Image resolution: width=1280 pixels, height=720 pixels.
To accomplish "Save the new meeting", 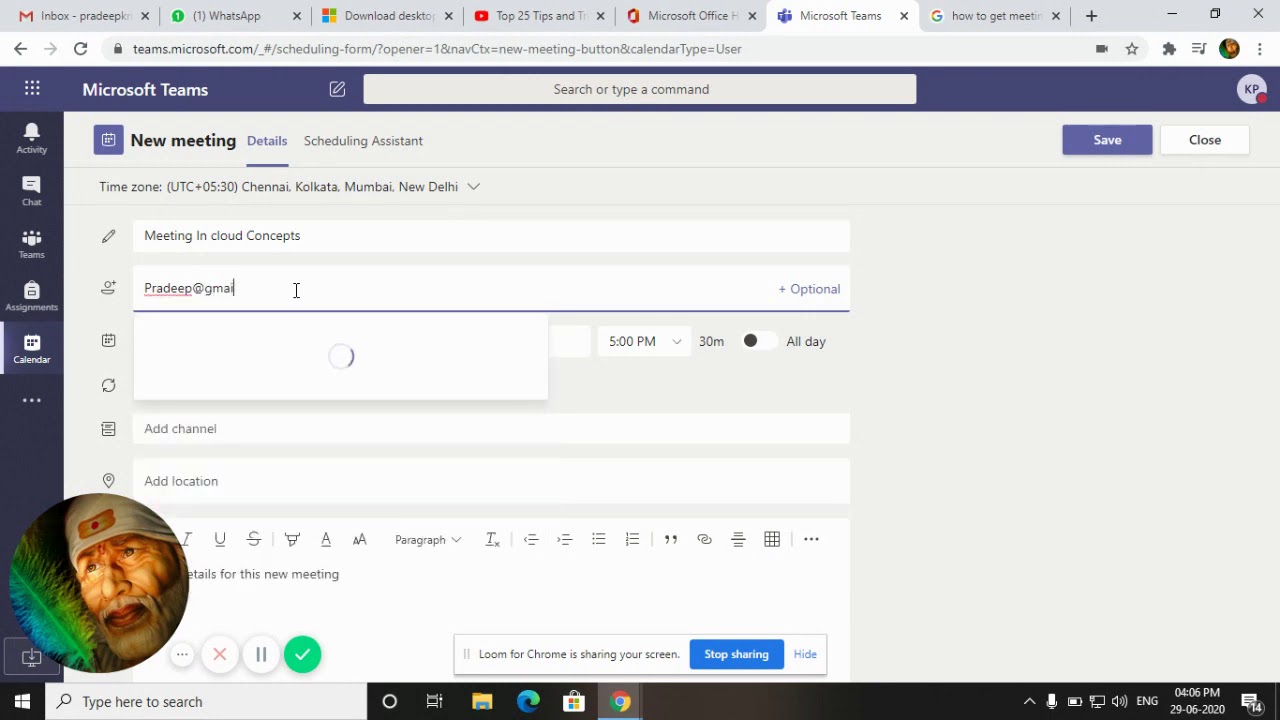I will [x=1107, y=140].
